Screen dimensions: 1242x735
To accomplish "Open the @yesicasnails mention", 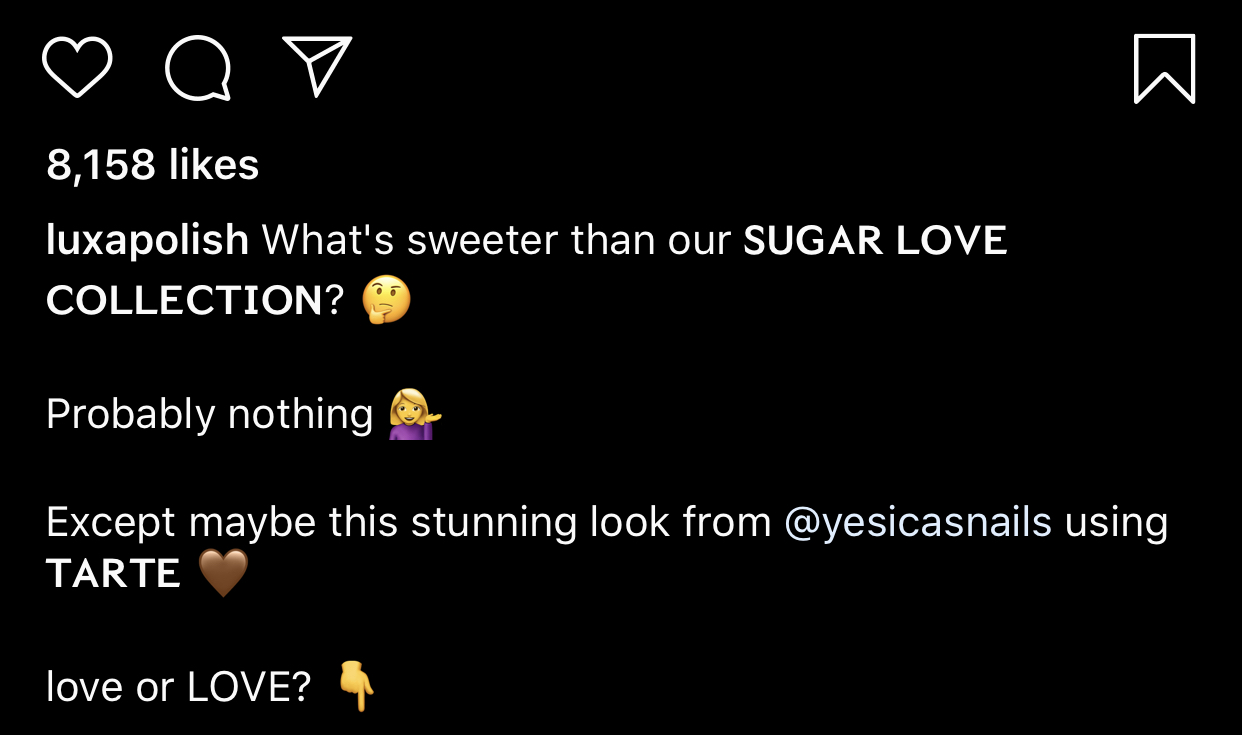I will [918, 522].
